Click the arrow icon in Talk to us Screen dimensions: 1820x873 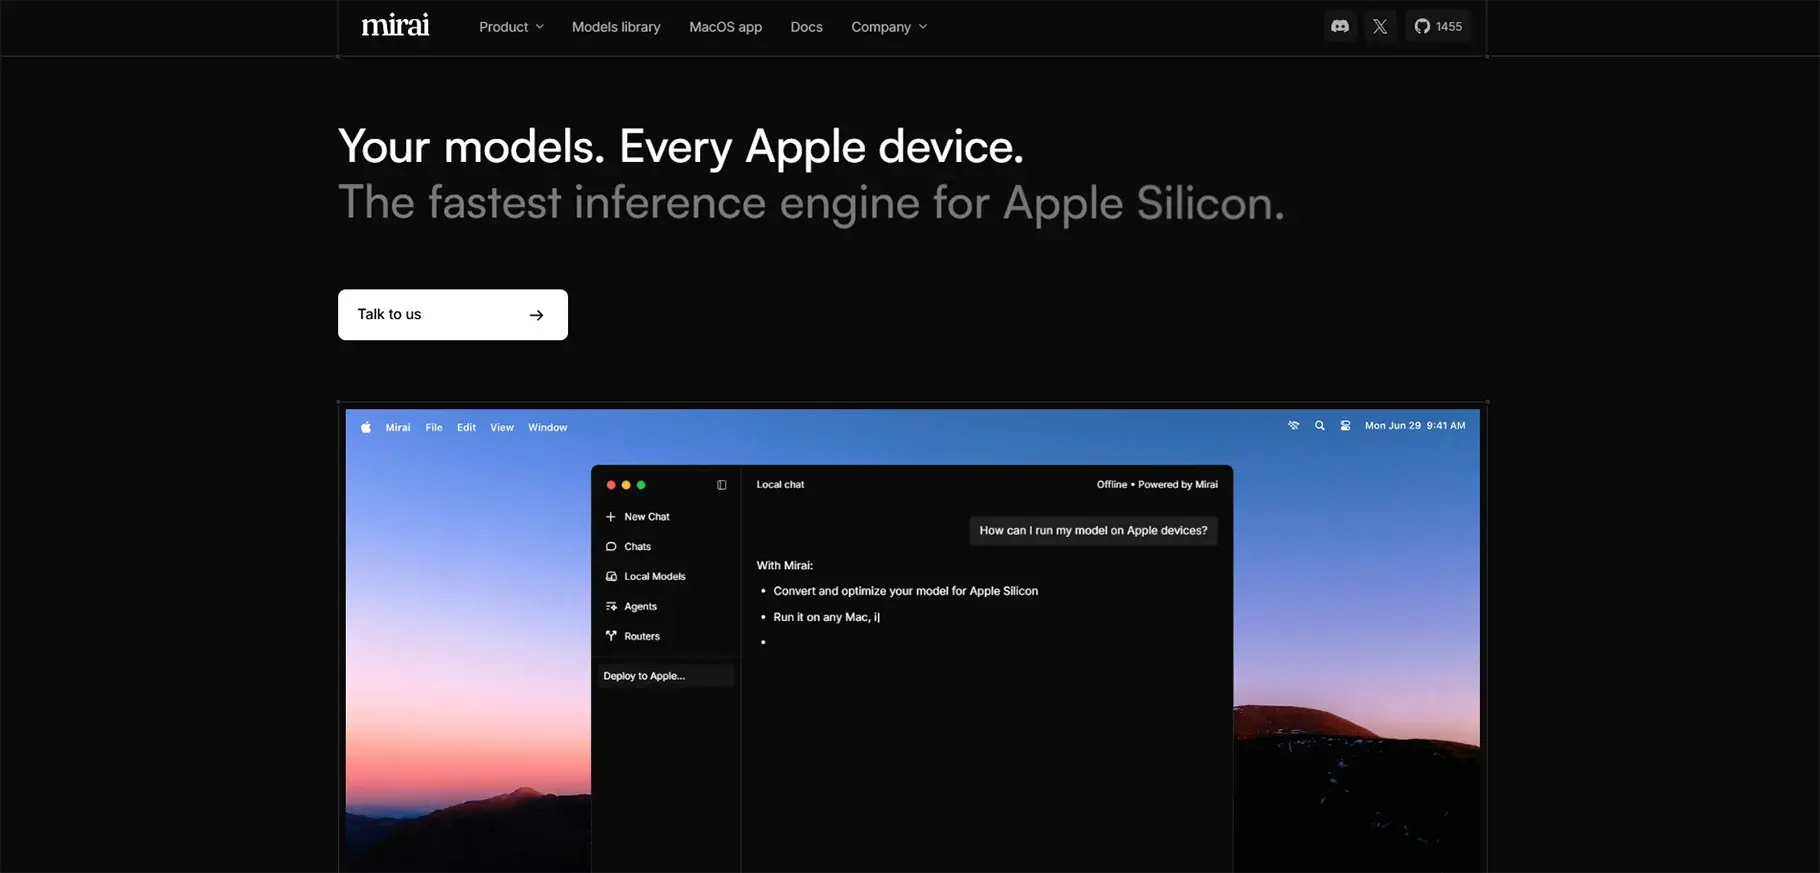[537, 315]
